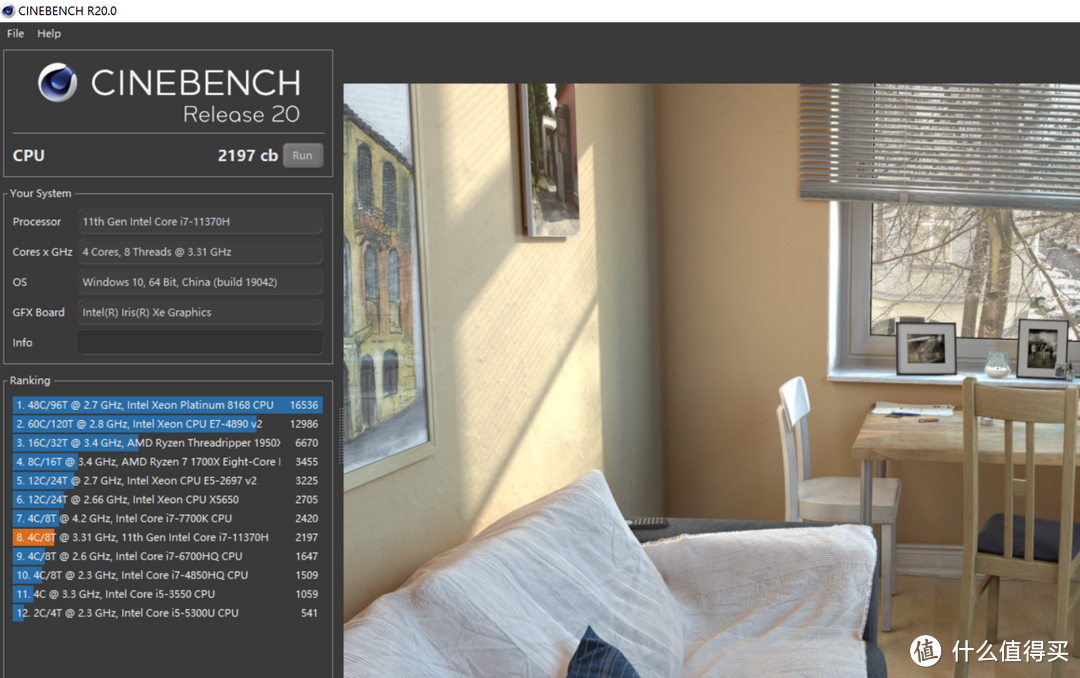
Task: Click the GFX Board field
Action: 200,313
